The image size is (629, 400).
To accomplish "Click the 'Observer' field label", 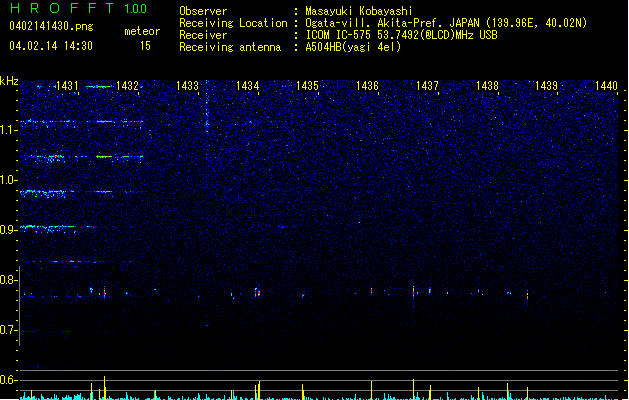I will click(x=203, y=11).
